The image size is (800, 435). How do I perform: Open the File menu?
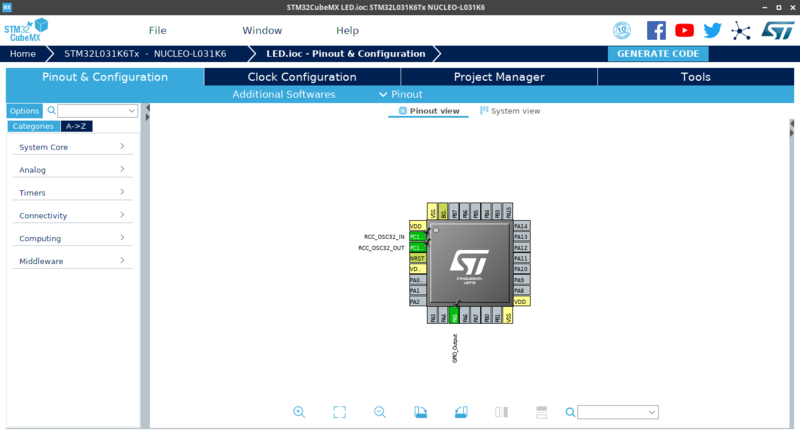coord(158,31)
